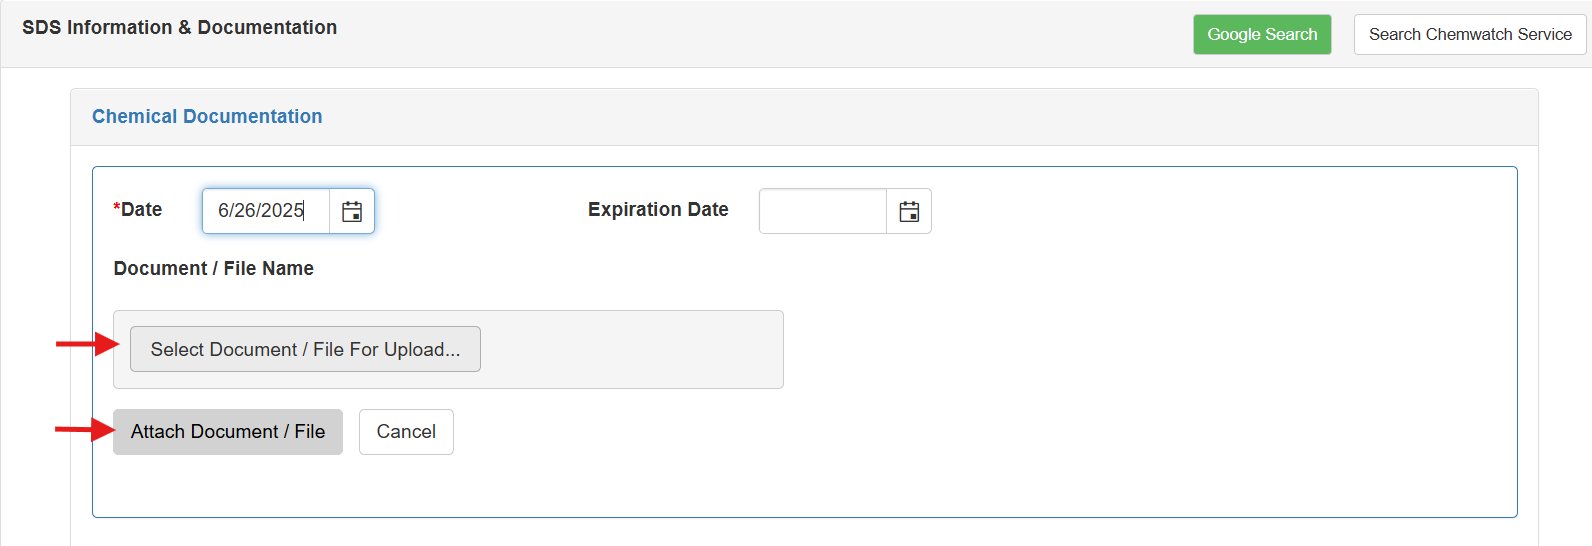Click the bold Date field label
Screen dimensions: 1592x546
[x=142, y=210]
